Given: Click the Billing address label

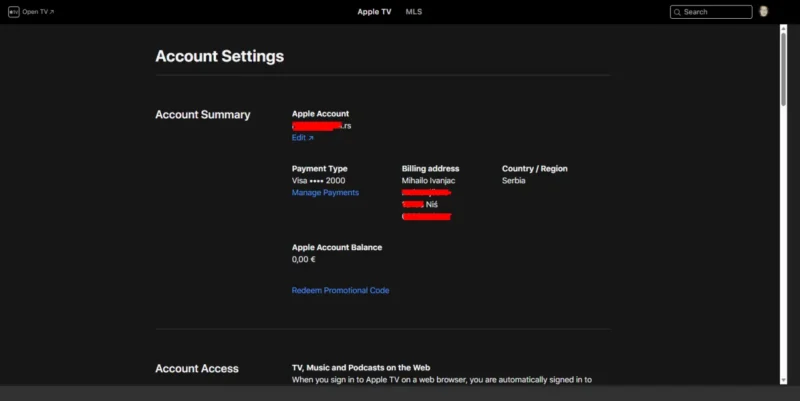Looking at the screenshot, I should click(430, 168).
